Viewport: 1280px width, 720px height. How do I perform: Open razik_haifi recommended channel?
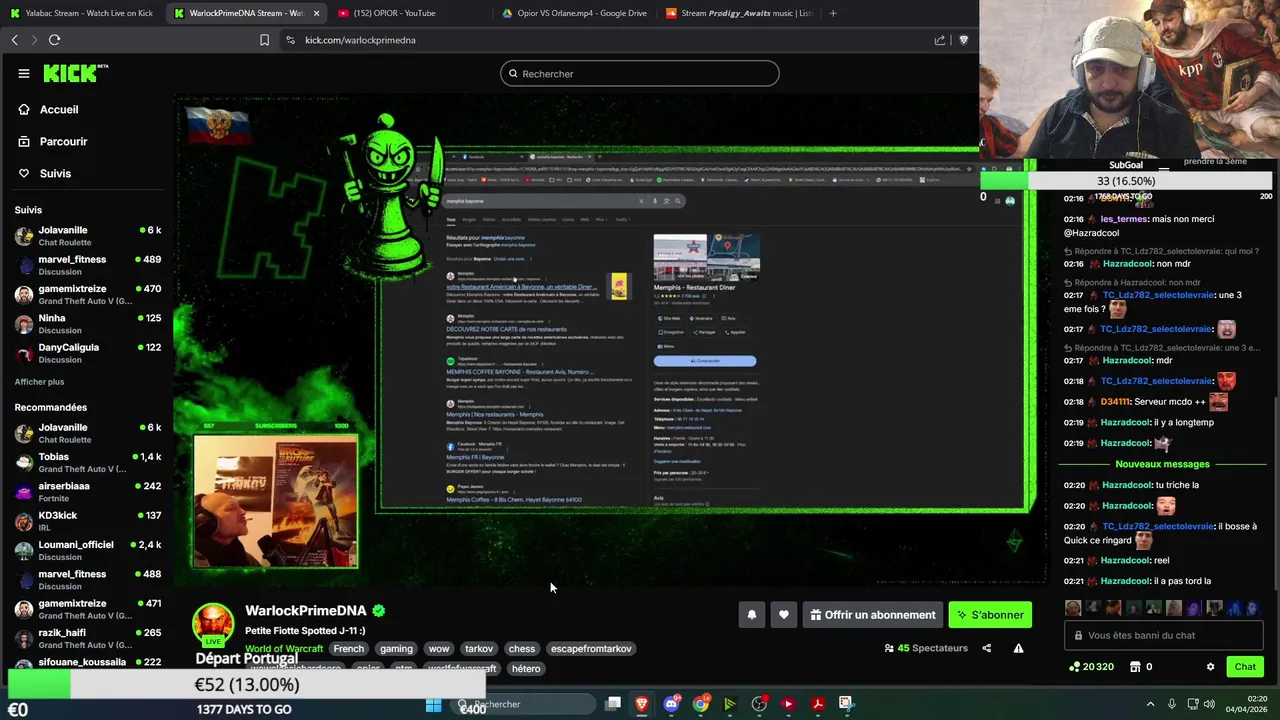(88, 638)
